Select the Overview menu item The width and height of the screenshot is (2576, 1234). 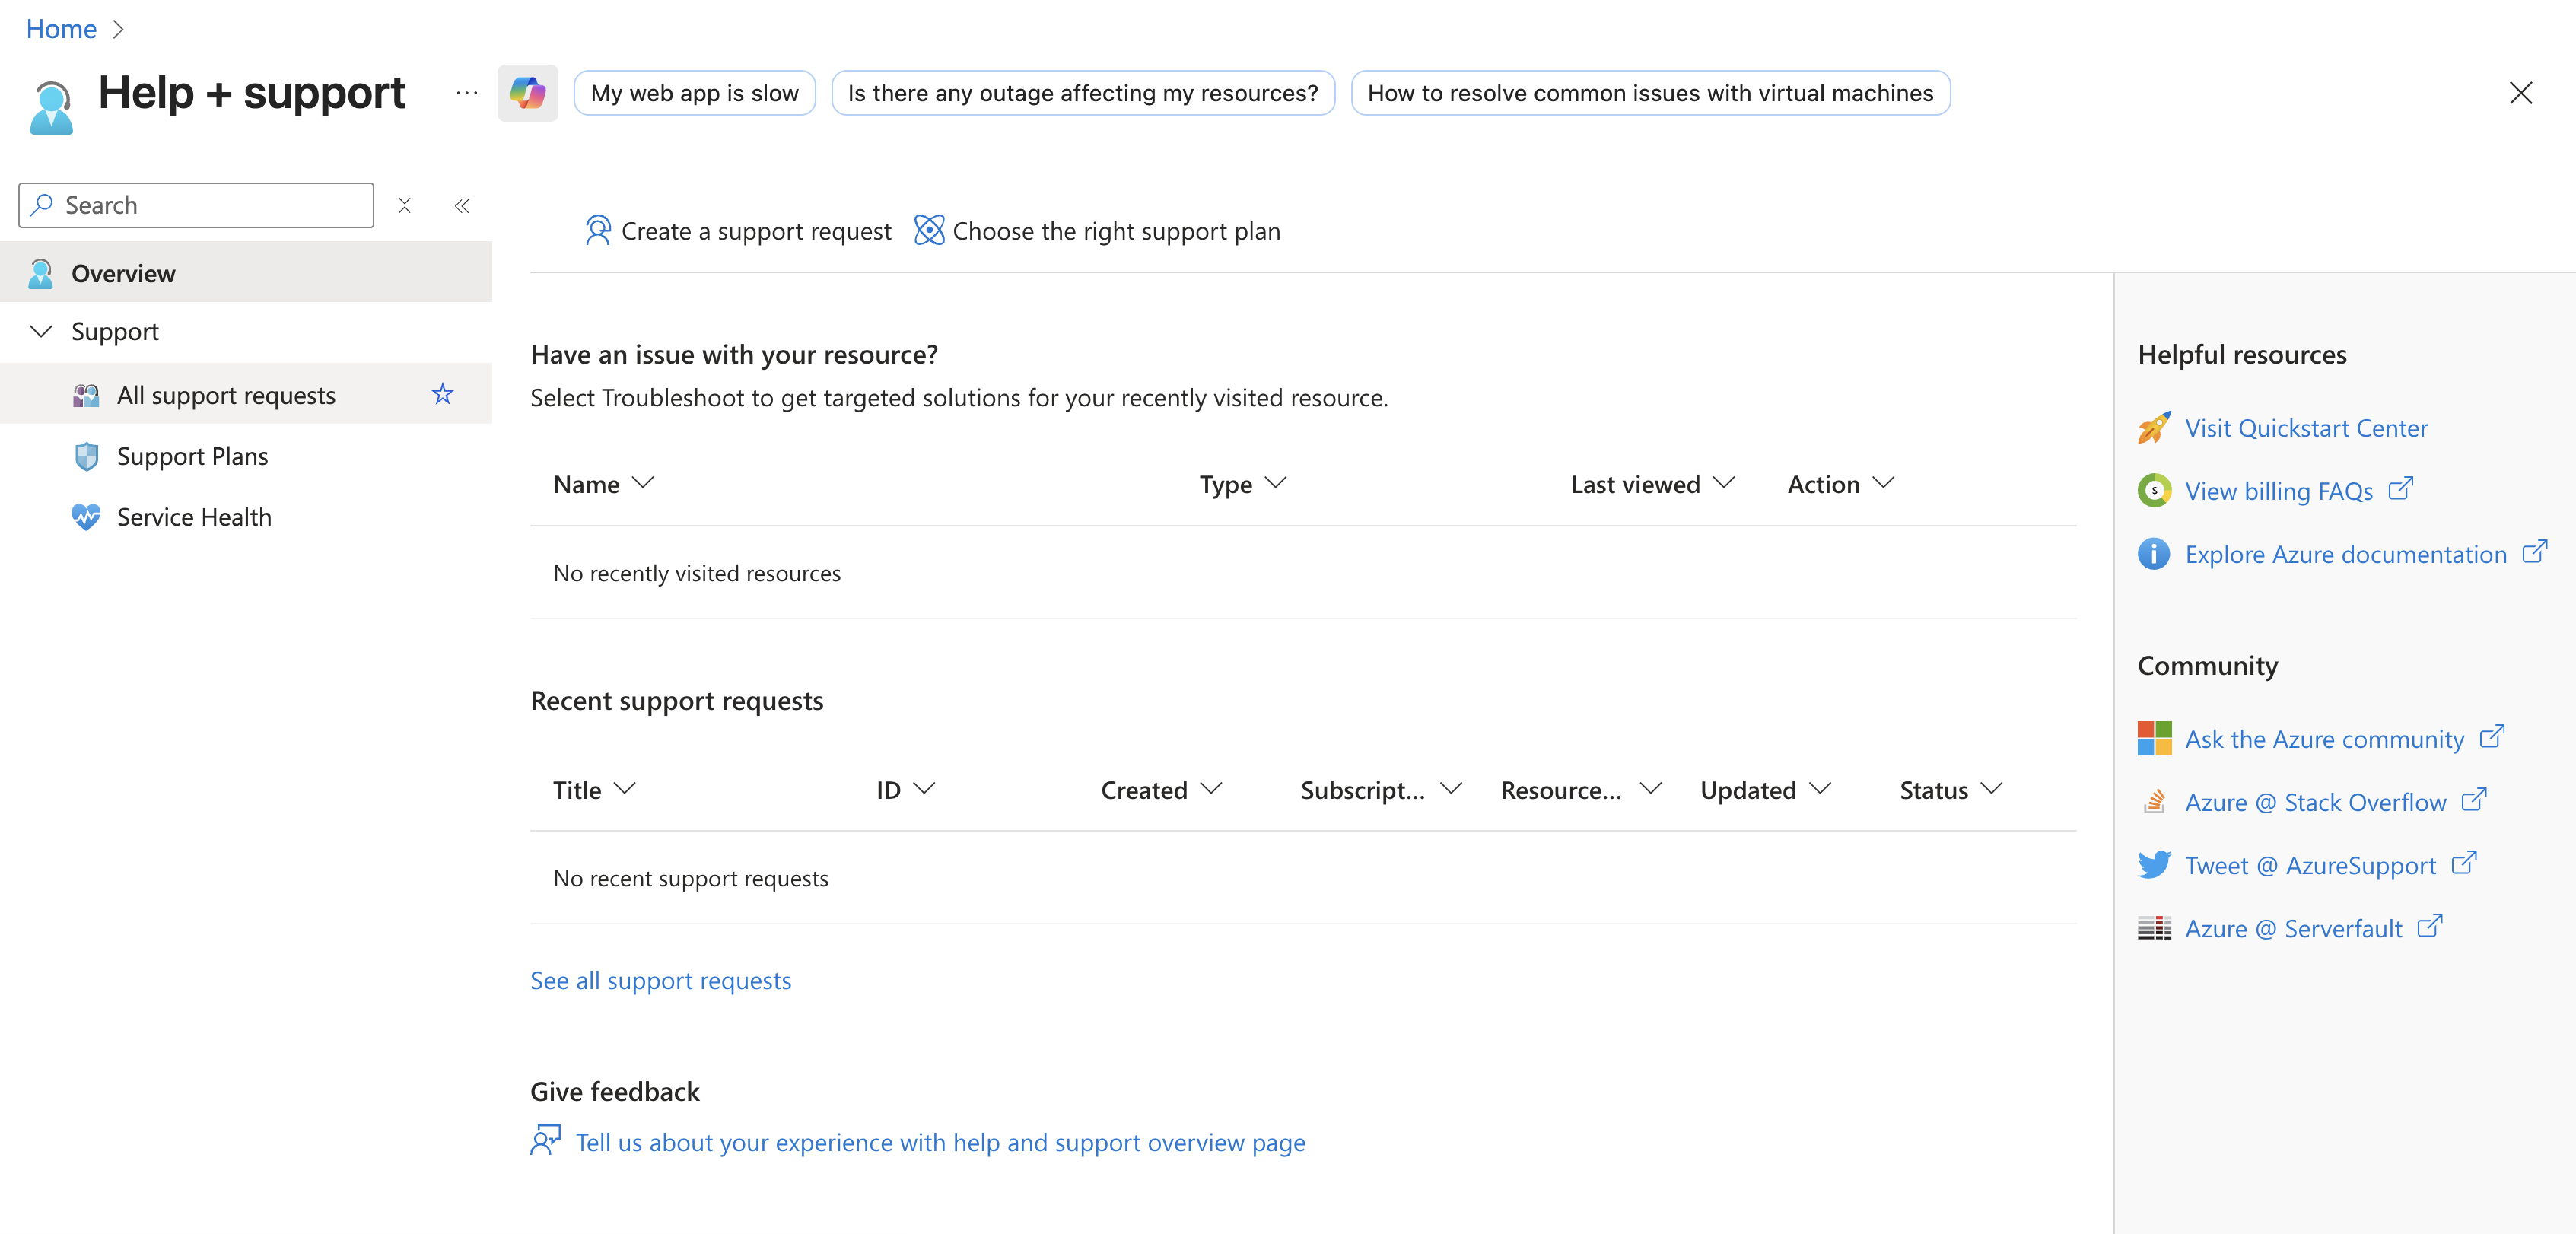pyautogui.click(x=123, y=273)
